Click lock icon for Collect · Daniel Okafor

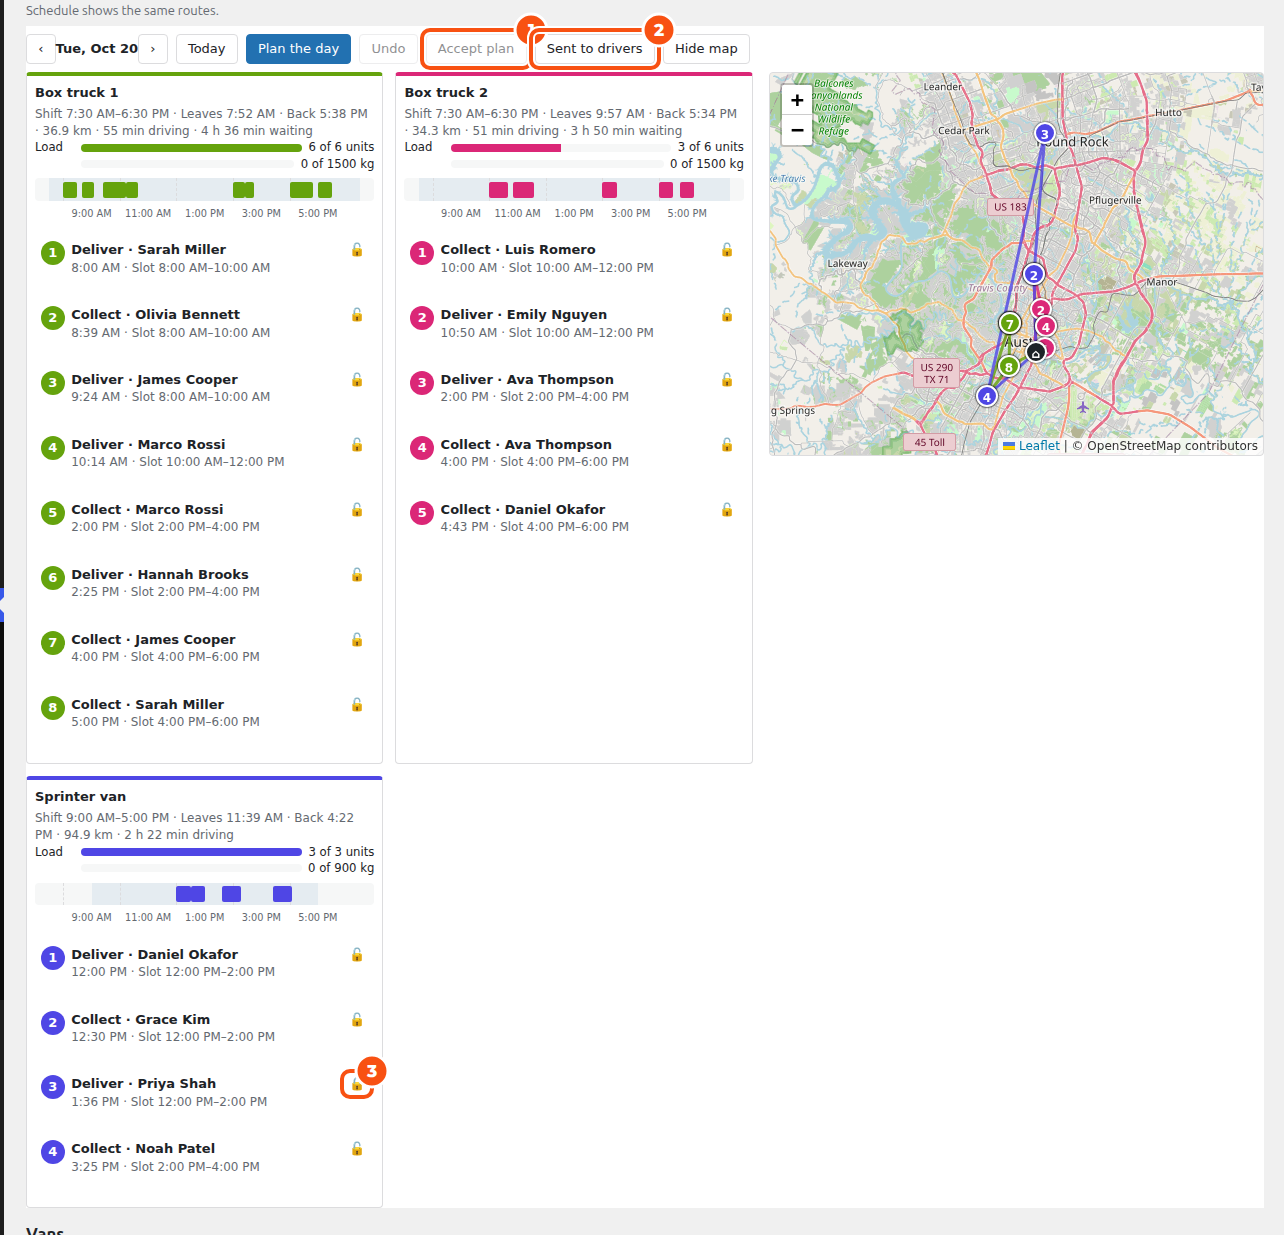[727, 510]
